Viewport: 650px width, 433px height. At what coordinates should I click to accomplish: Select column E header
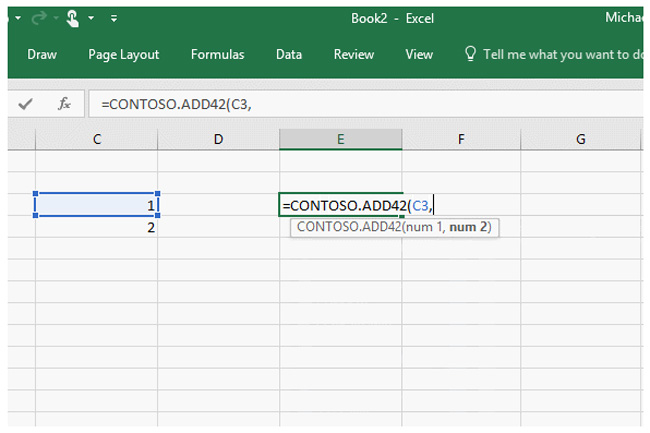(340, 139)
